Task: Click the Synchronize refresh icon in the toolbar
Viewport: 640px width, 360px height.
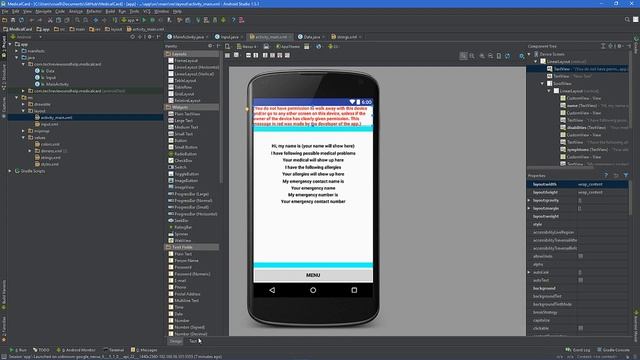Action: pos(21,20)
